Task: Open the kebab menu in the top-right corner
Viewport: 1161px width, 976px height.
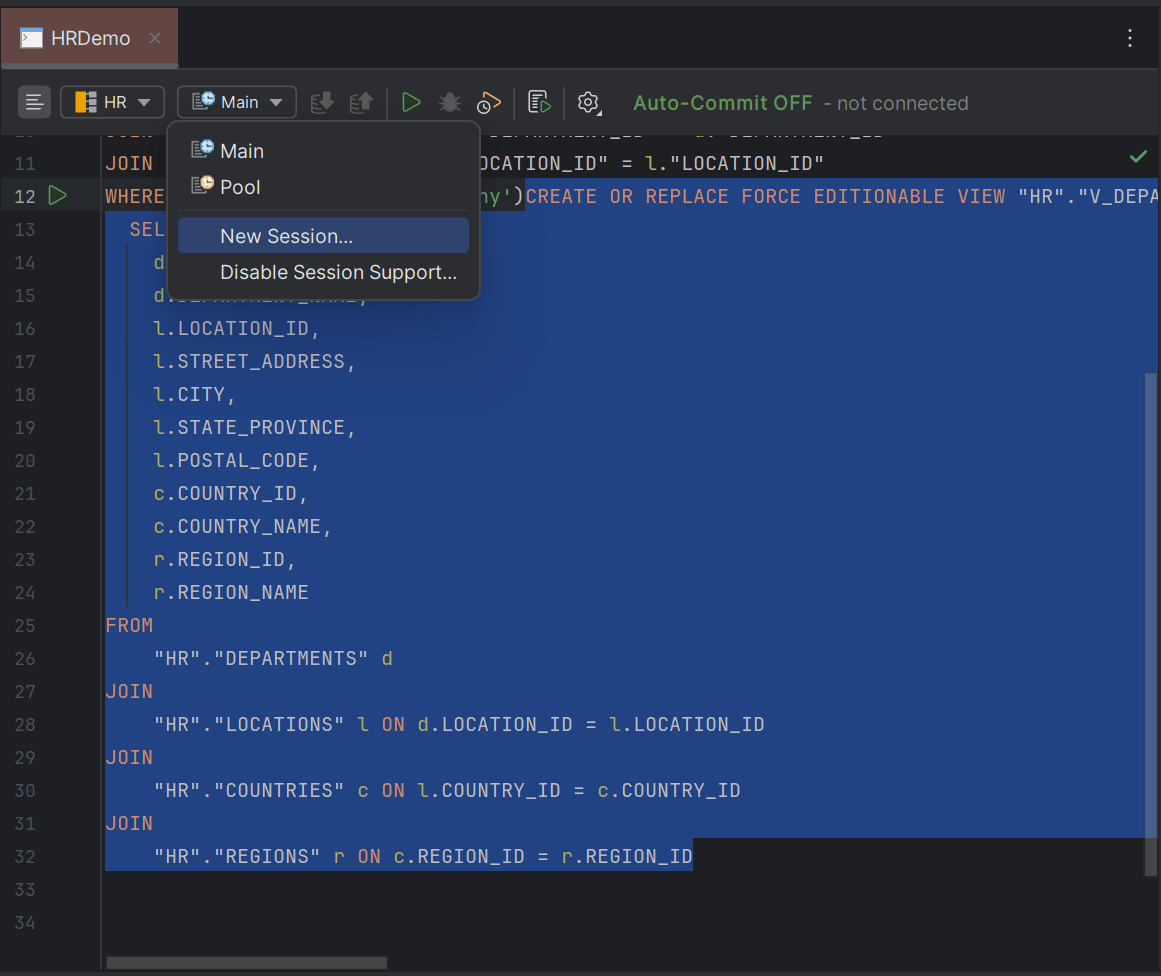Action: pyautogui.click(x=1129, y=37)
